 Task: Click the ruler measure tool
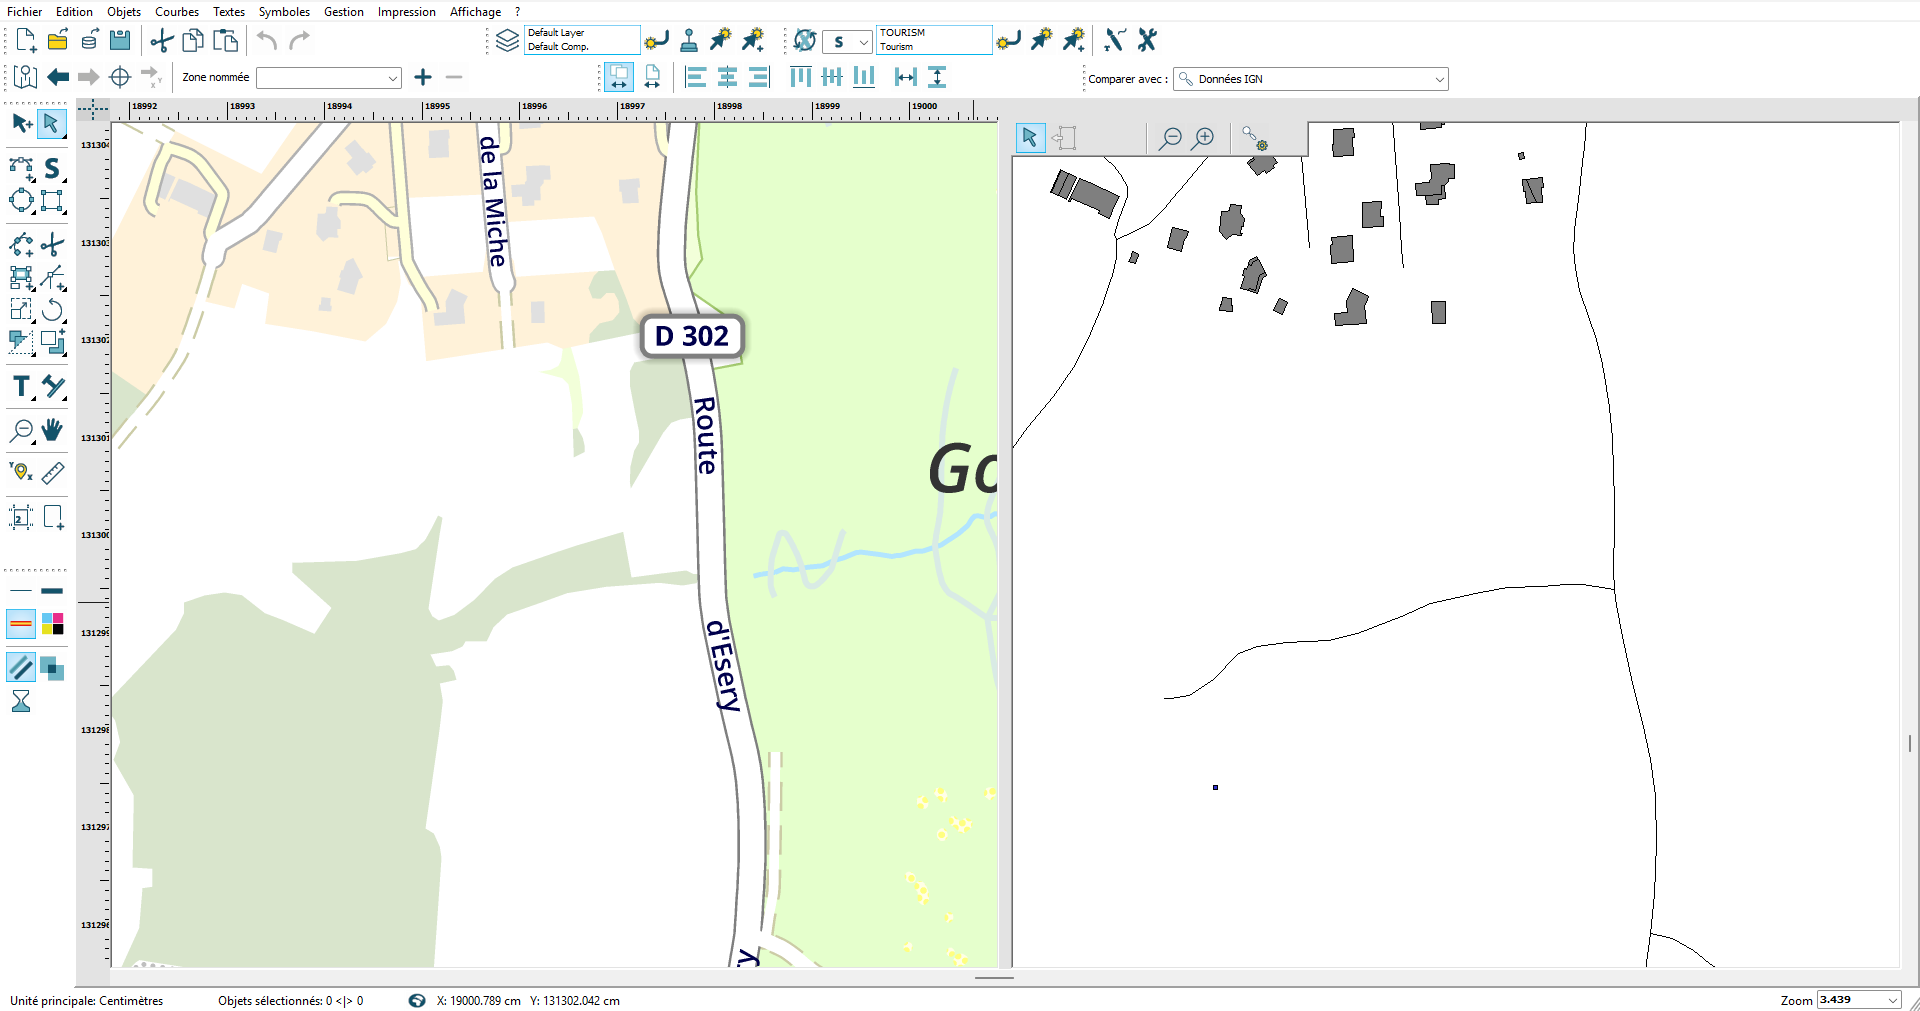53,472
